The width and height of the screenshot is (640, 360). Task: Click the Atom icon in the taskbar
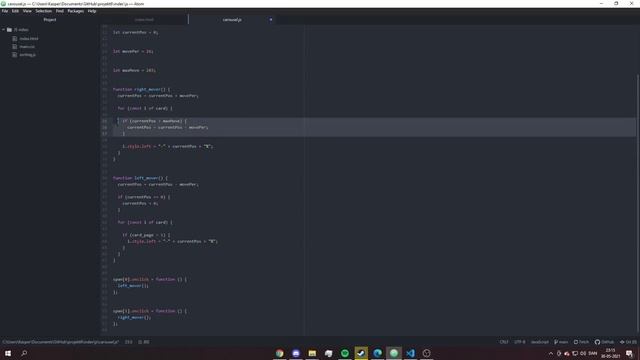(394, 353)
